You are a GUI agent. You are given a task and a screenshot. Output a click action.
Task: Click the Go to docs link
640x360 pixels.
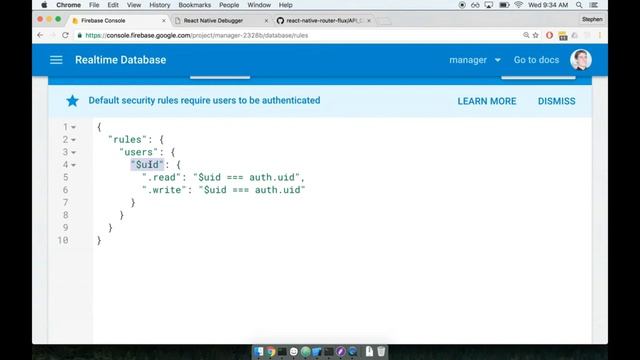point(536,60)
